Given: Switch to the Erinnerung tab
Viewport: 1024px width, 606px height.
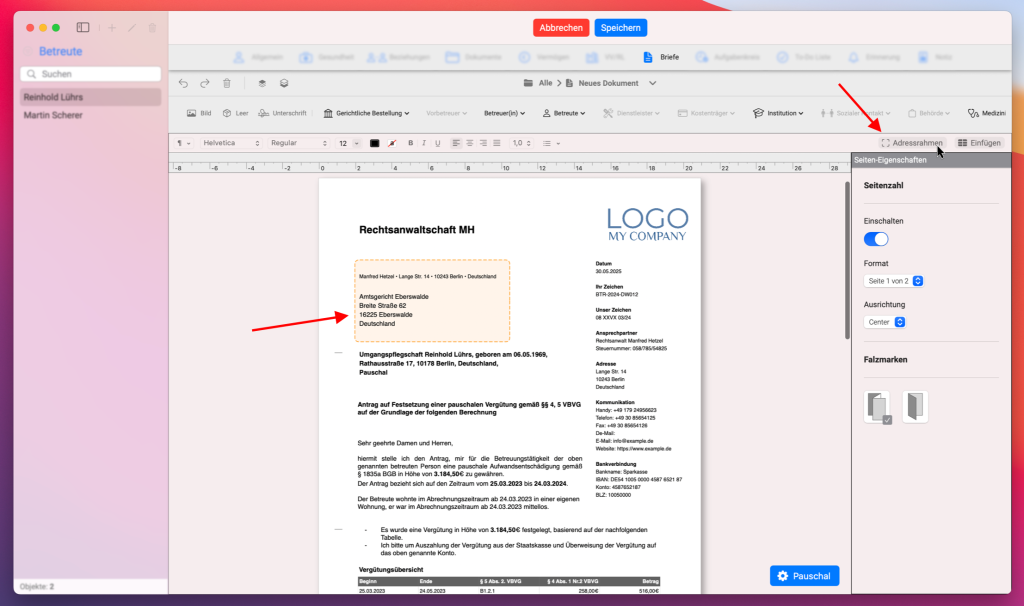Looking at the screenshot, I should 874,57.
